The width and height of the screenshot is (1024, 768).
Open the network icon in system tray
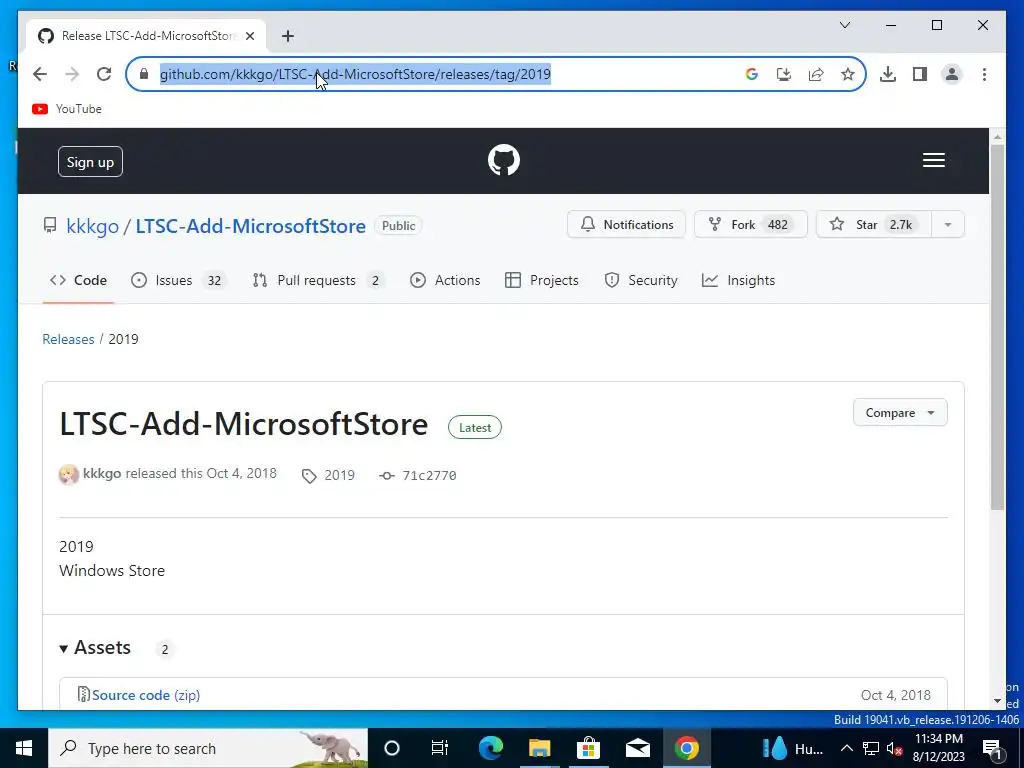pyautogui.click(x=871, y=748)
